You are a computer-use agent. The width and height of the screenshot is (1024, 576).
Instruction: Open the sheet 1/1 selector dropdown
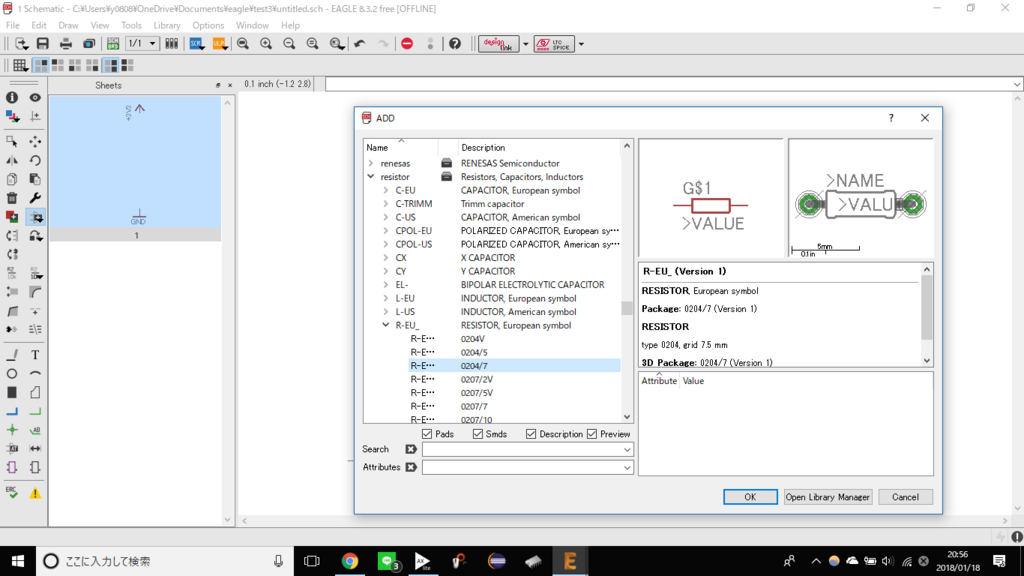pyautogui.click(x=152, y=44)
